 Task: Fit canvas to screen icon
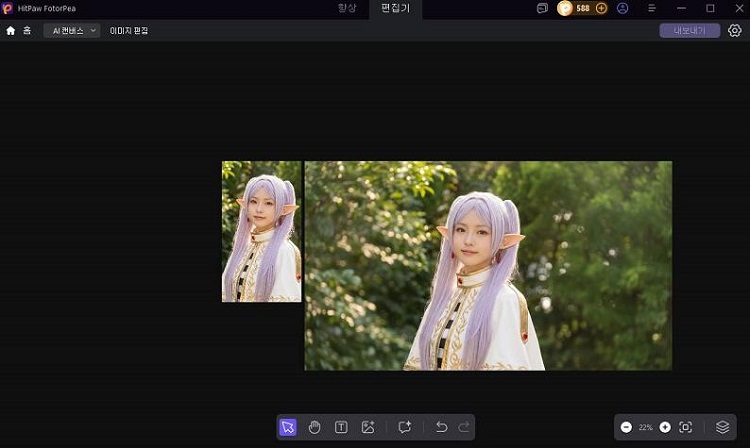coord(685,427)
